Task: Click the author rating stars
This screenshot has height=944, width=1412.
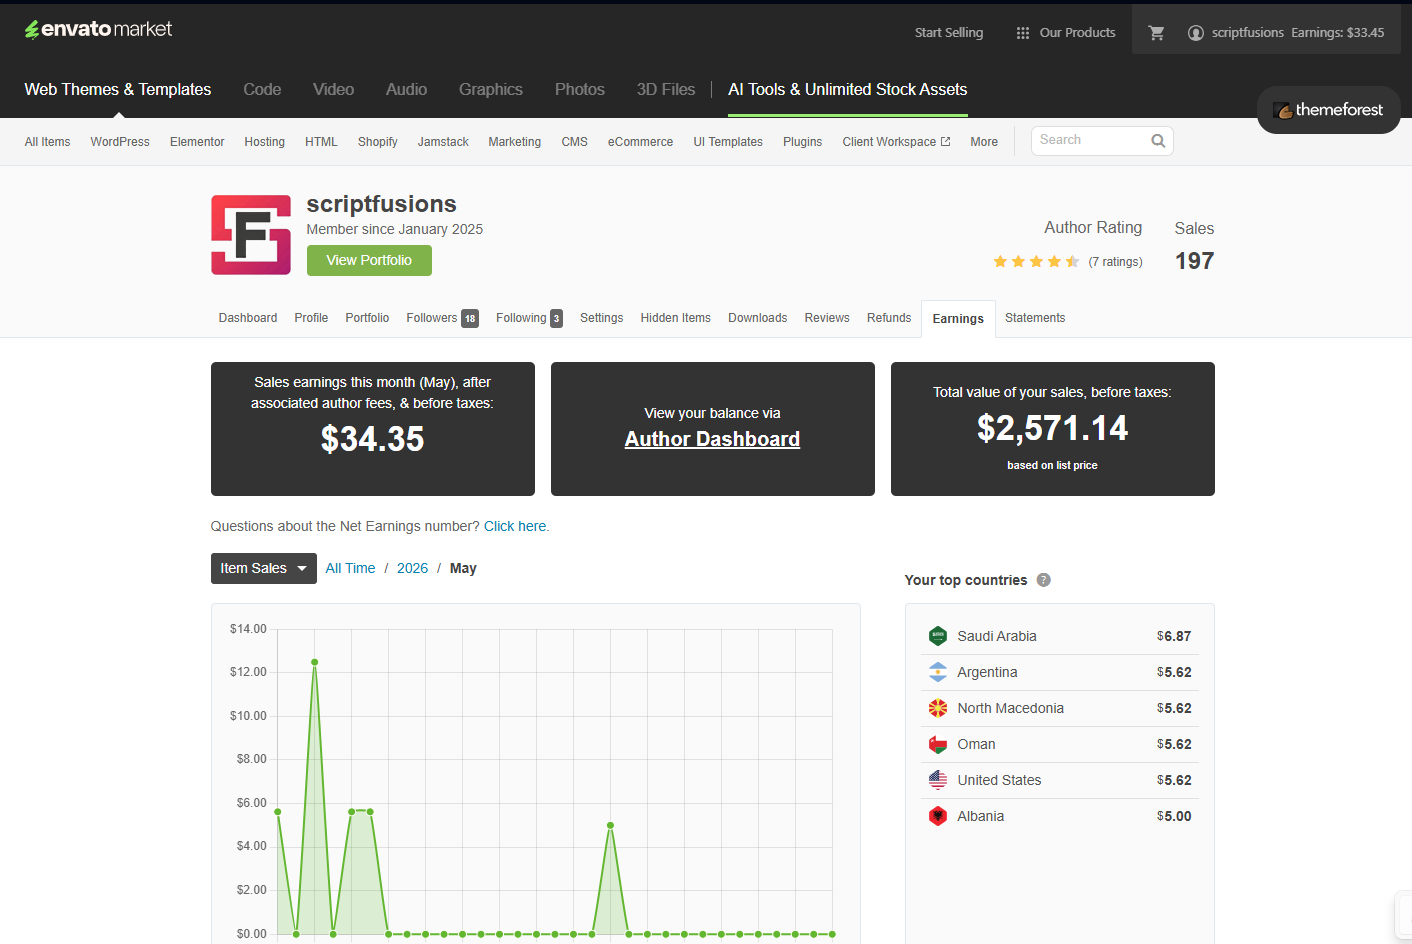Action: tap(1036, 262)
